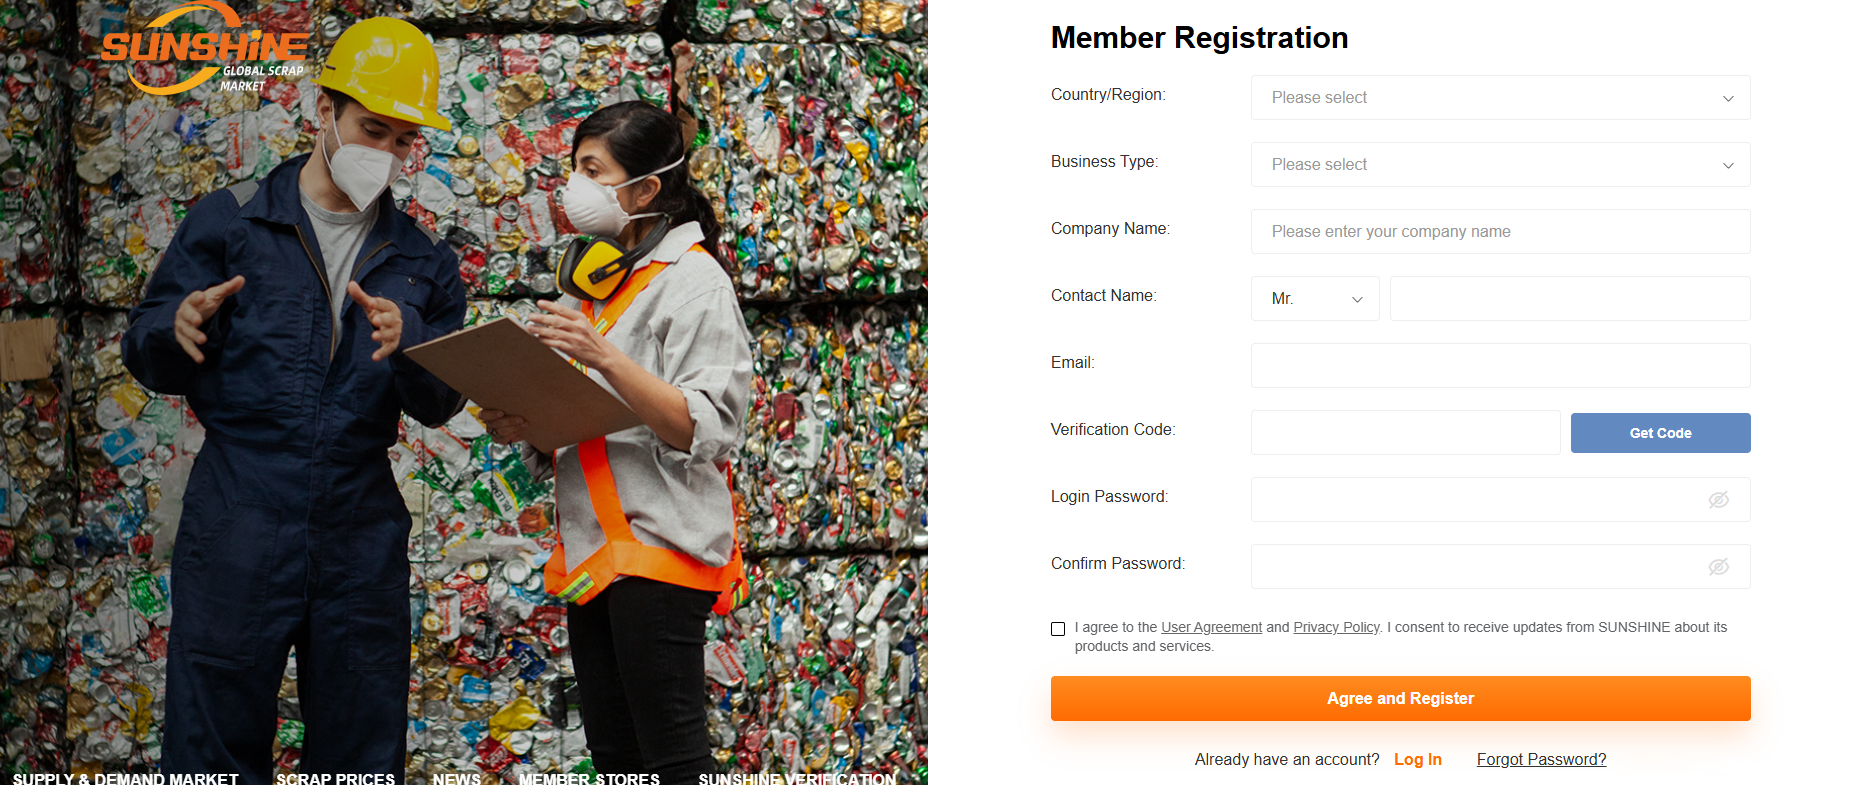Open the News menu item
The image size is (1862, 785).
click(x=456, y=778)
